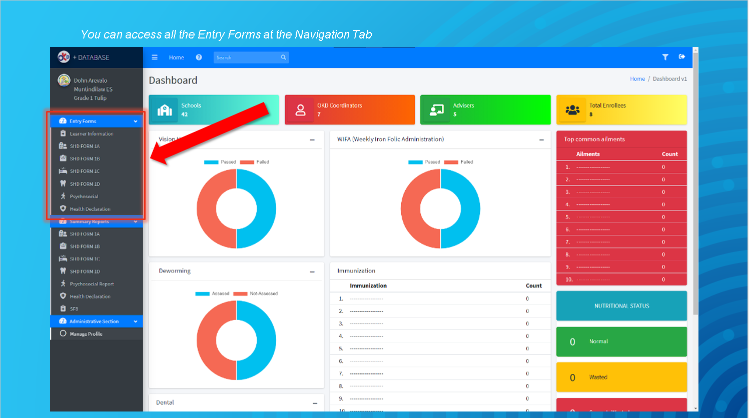Click Home in the breadcrumb

coord(637,78)
